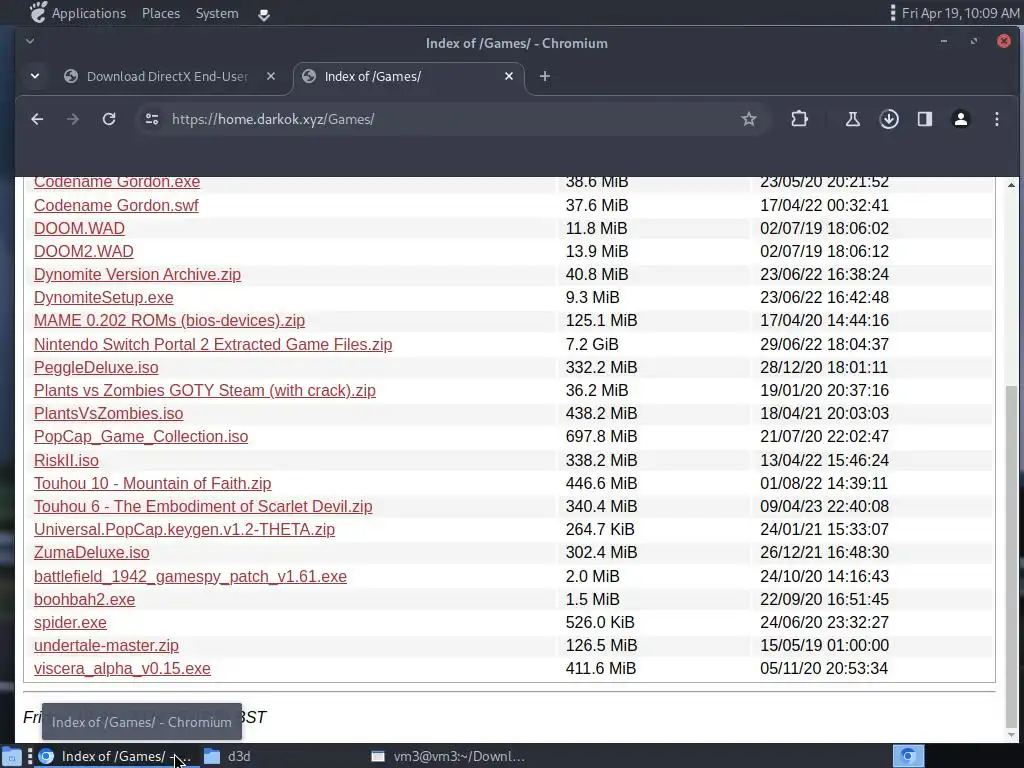This screenshot has height=768, width=1024.
Task: Download DynomiteSetup.exe
Action: 104,297
